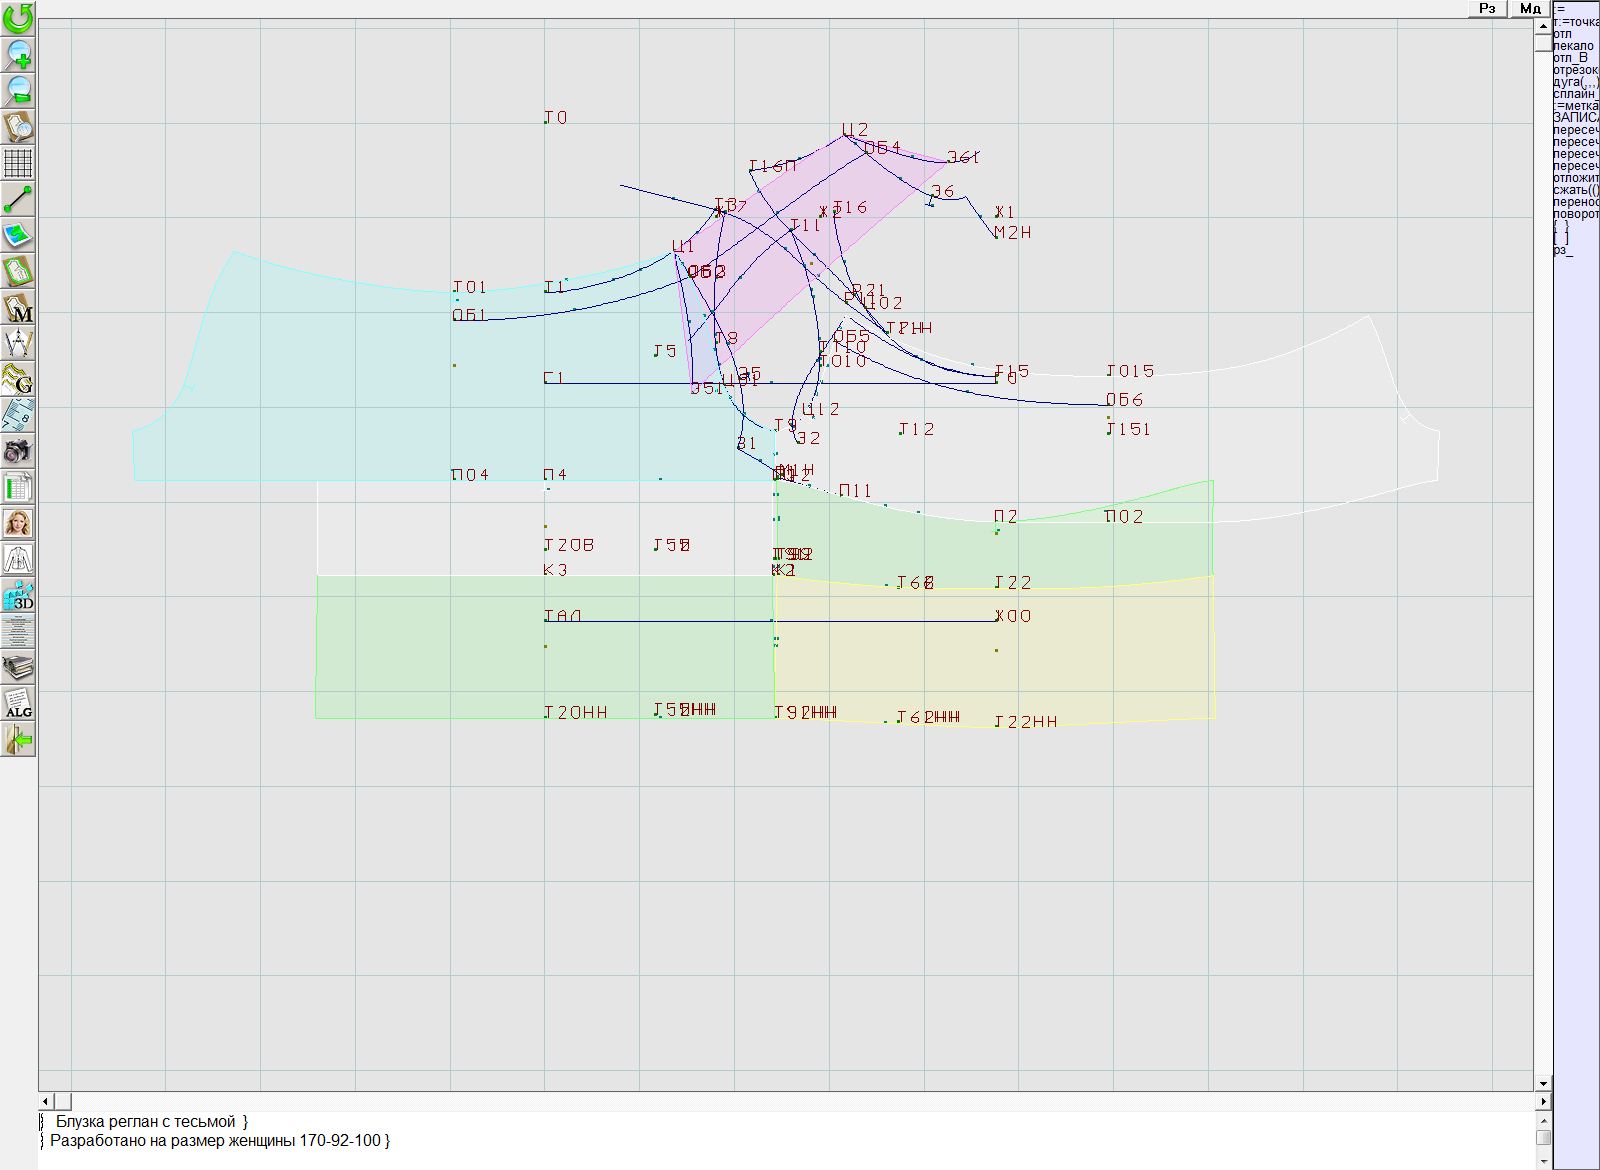
Task: Select the line segment tool
Action: [18, 199]
